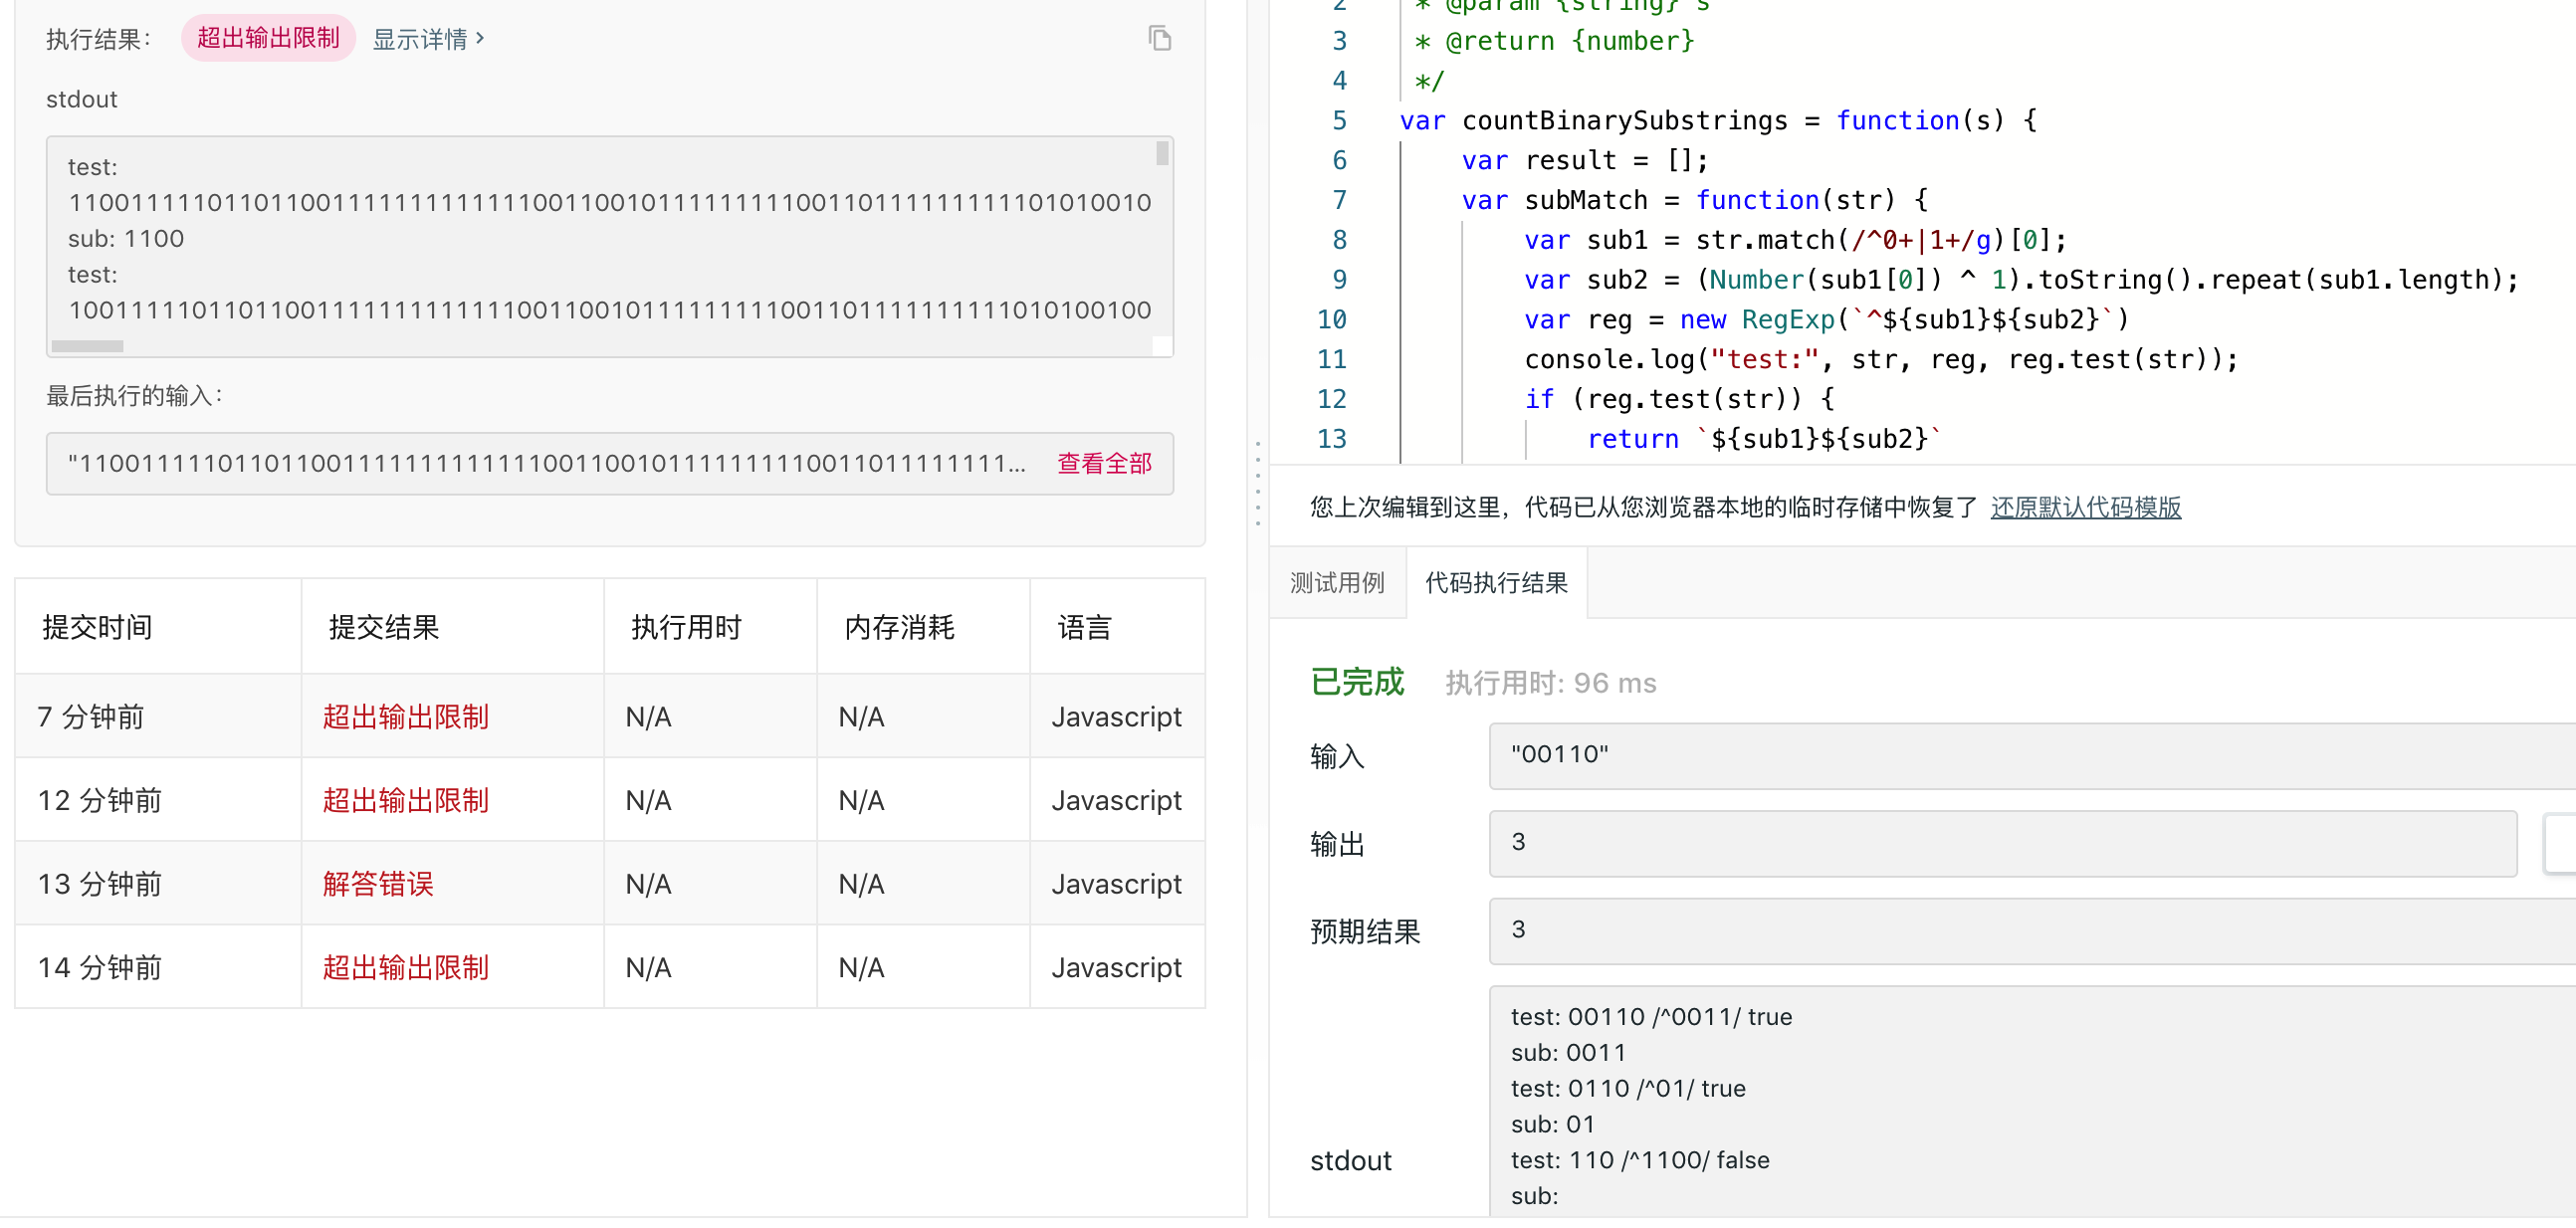The width and height of the screenshot is (2576, 1228).
Task: Open the 解答错误 submission result
Action: [x=377, y=884]
